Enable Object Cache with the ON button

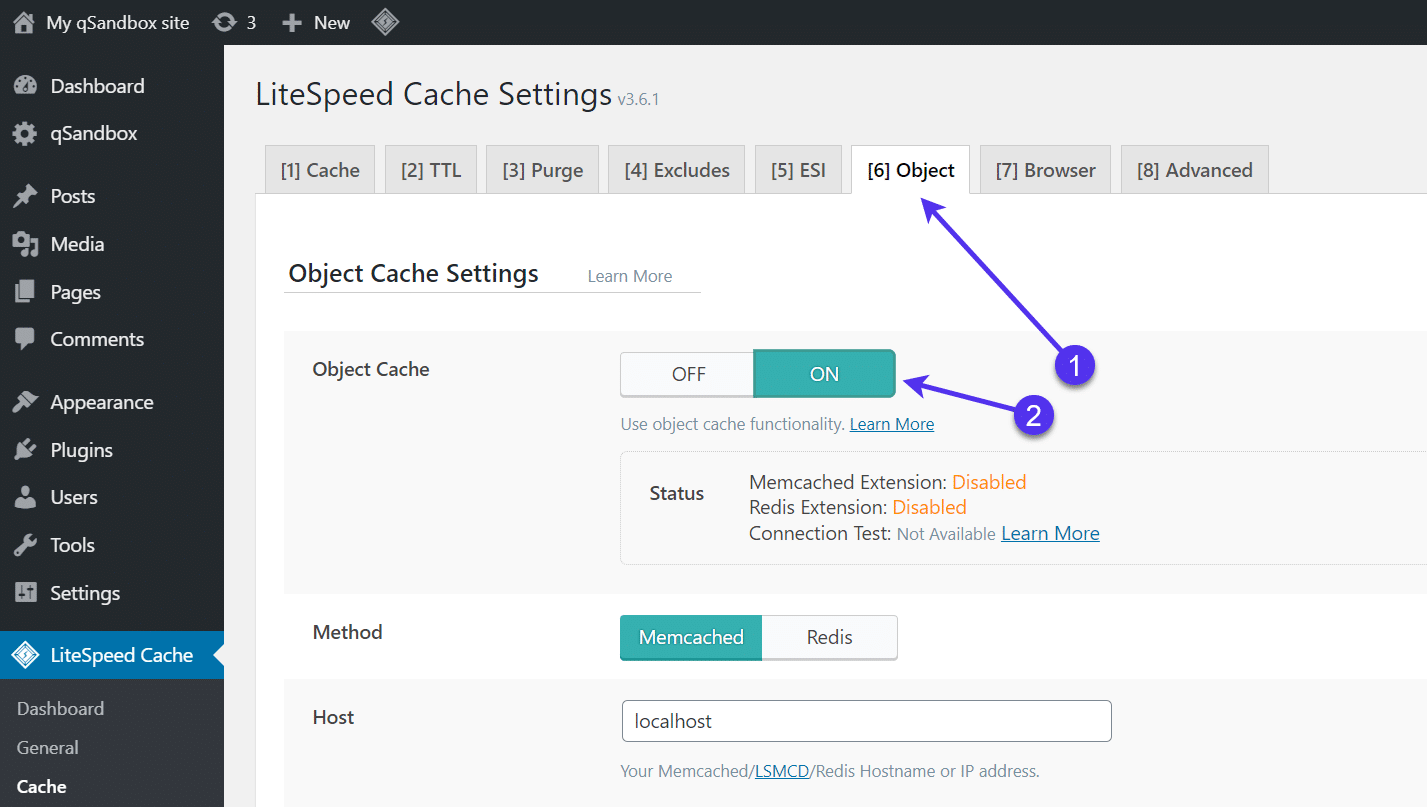pyautogui.click(x=823, y=373)
